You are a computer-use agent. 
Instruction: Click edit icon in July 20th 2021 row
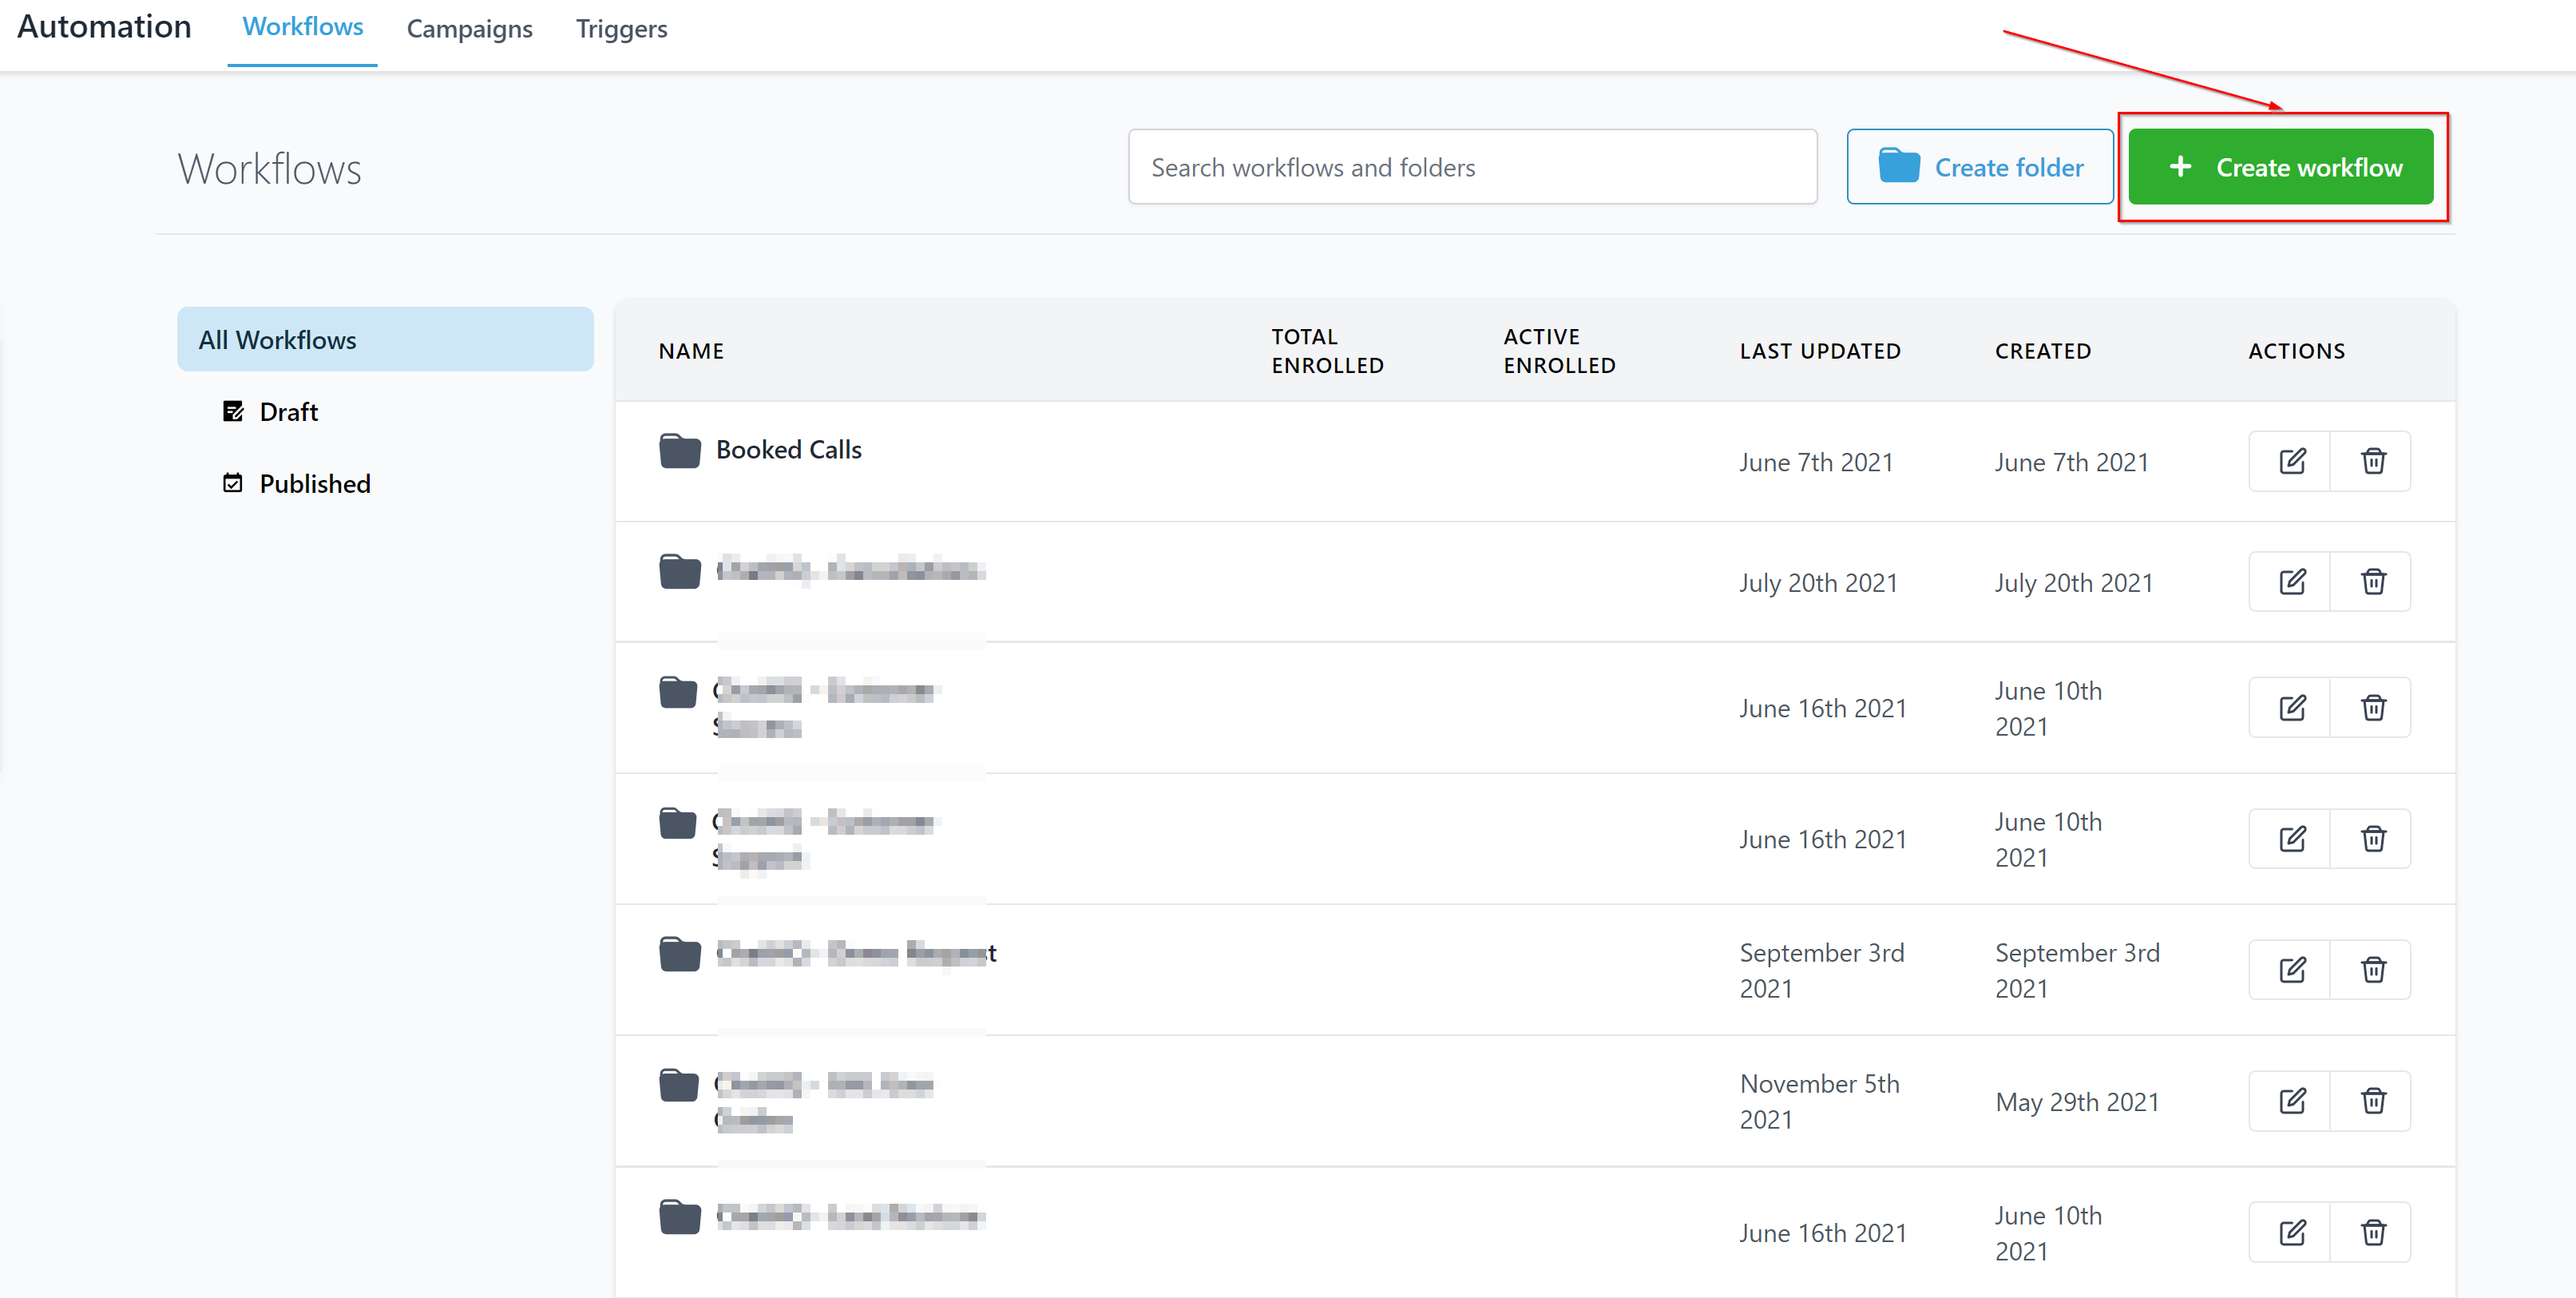click(2290, 581)
